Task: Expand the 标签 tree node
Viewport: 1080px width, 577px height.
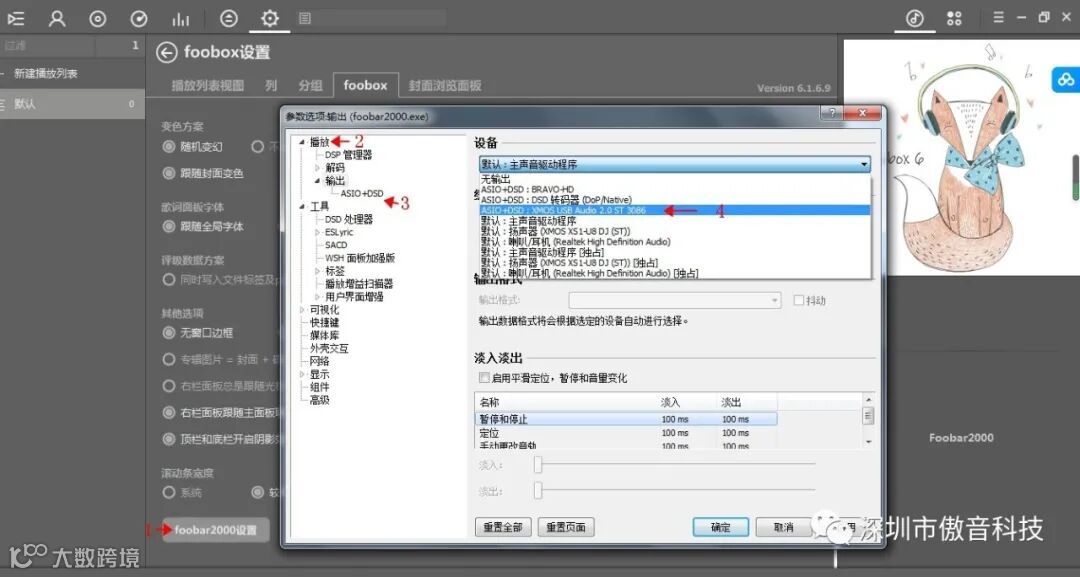Action: coord(318,271)
